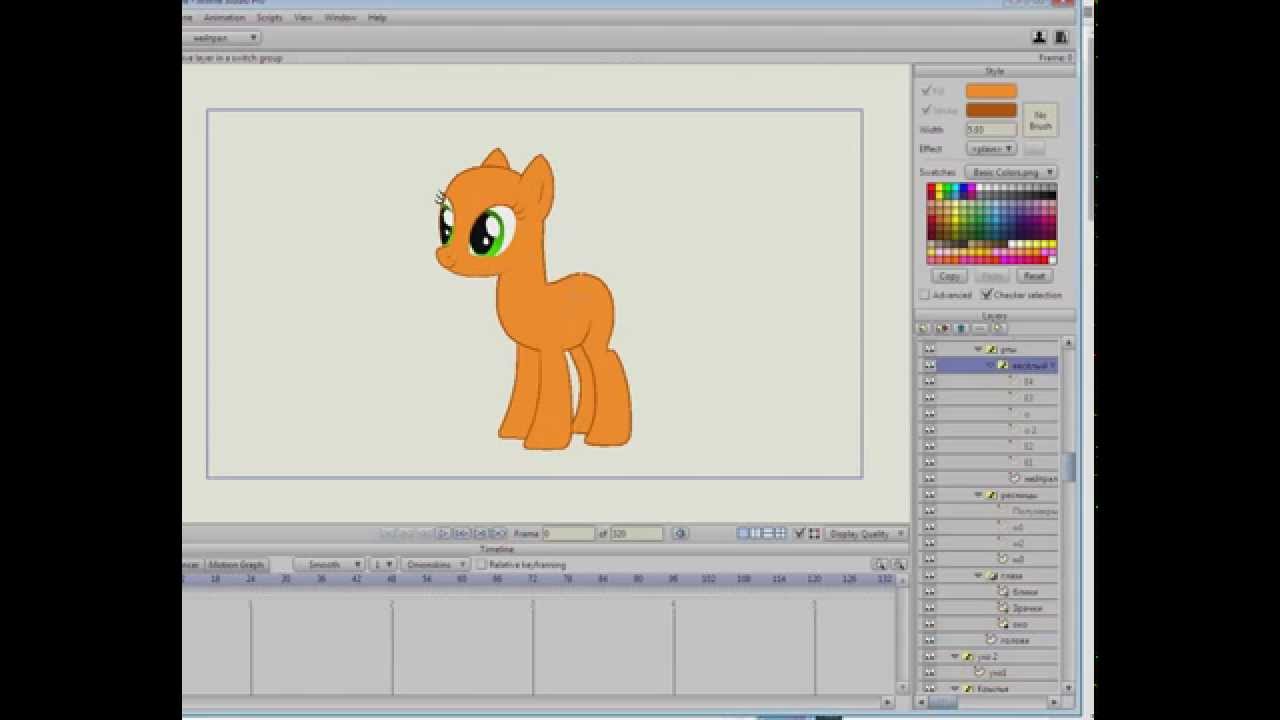Image resolution: width=1280 pixels, height=720 pixels.
Task: Open the Display Quality dropdown
Action: (866, 534)
